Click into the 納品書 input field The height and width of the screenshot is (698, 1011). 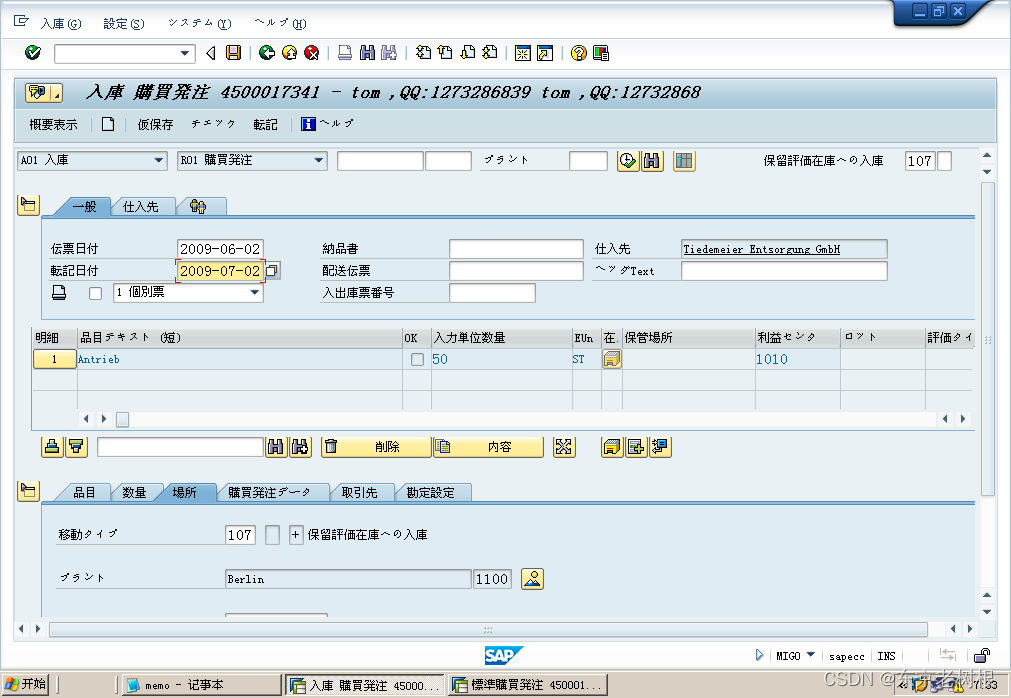[515, 249]
